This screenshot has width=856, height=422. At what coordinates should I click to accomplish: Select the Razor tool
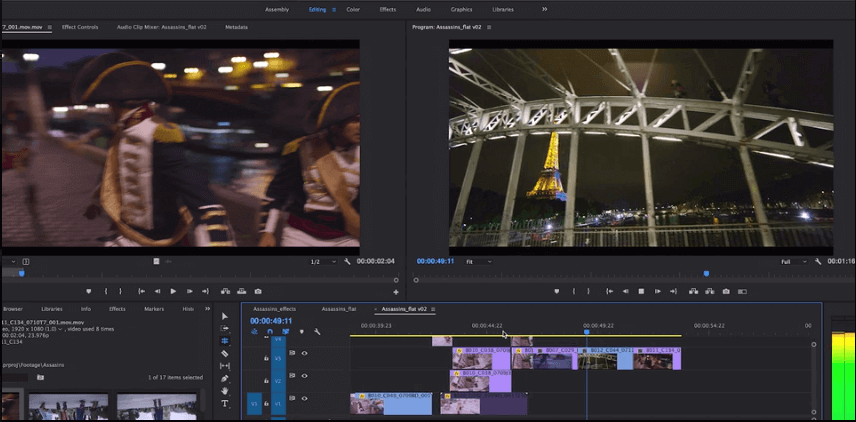point(224,353)
